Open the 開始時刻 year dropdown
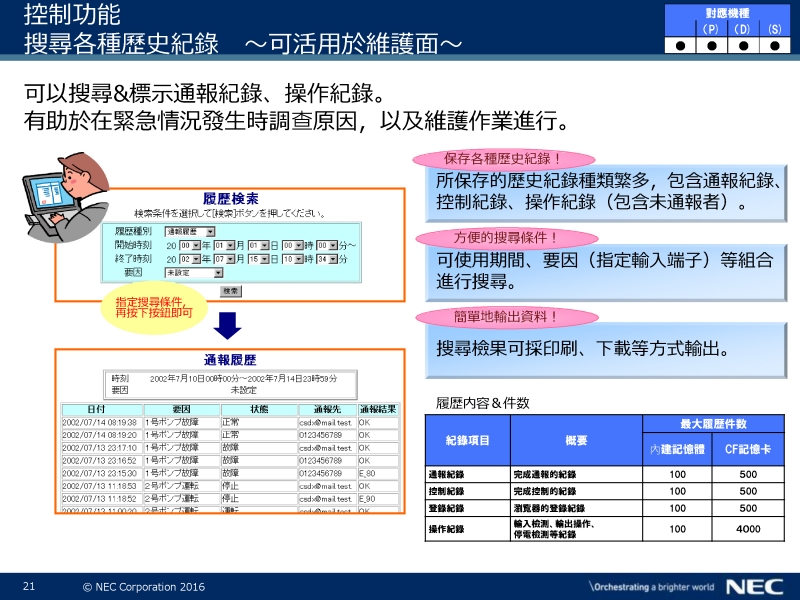 click(x=190, y=245)
